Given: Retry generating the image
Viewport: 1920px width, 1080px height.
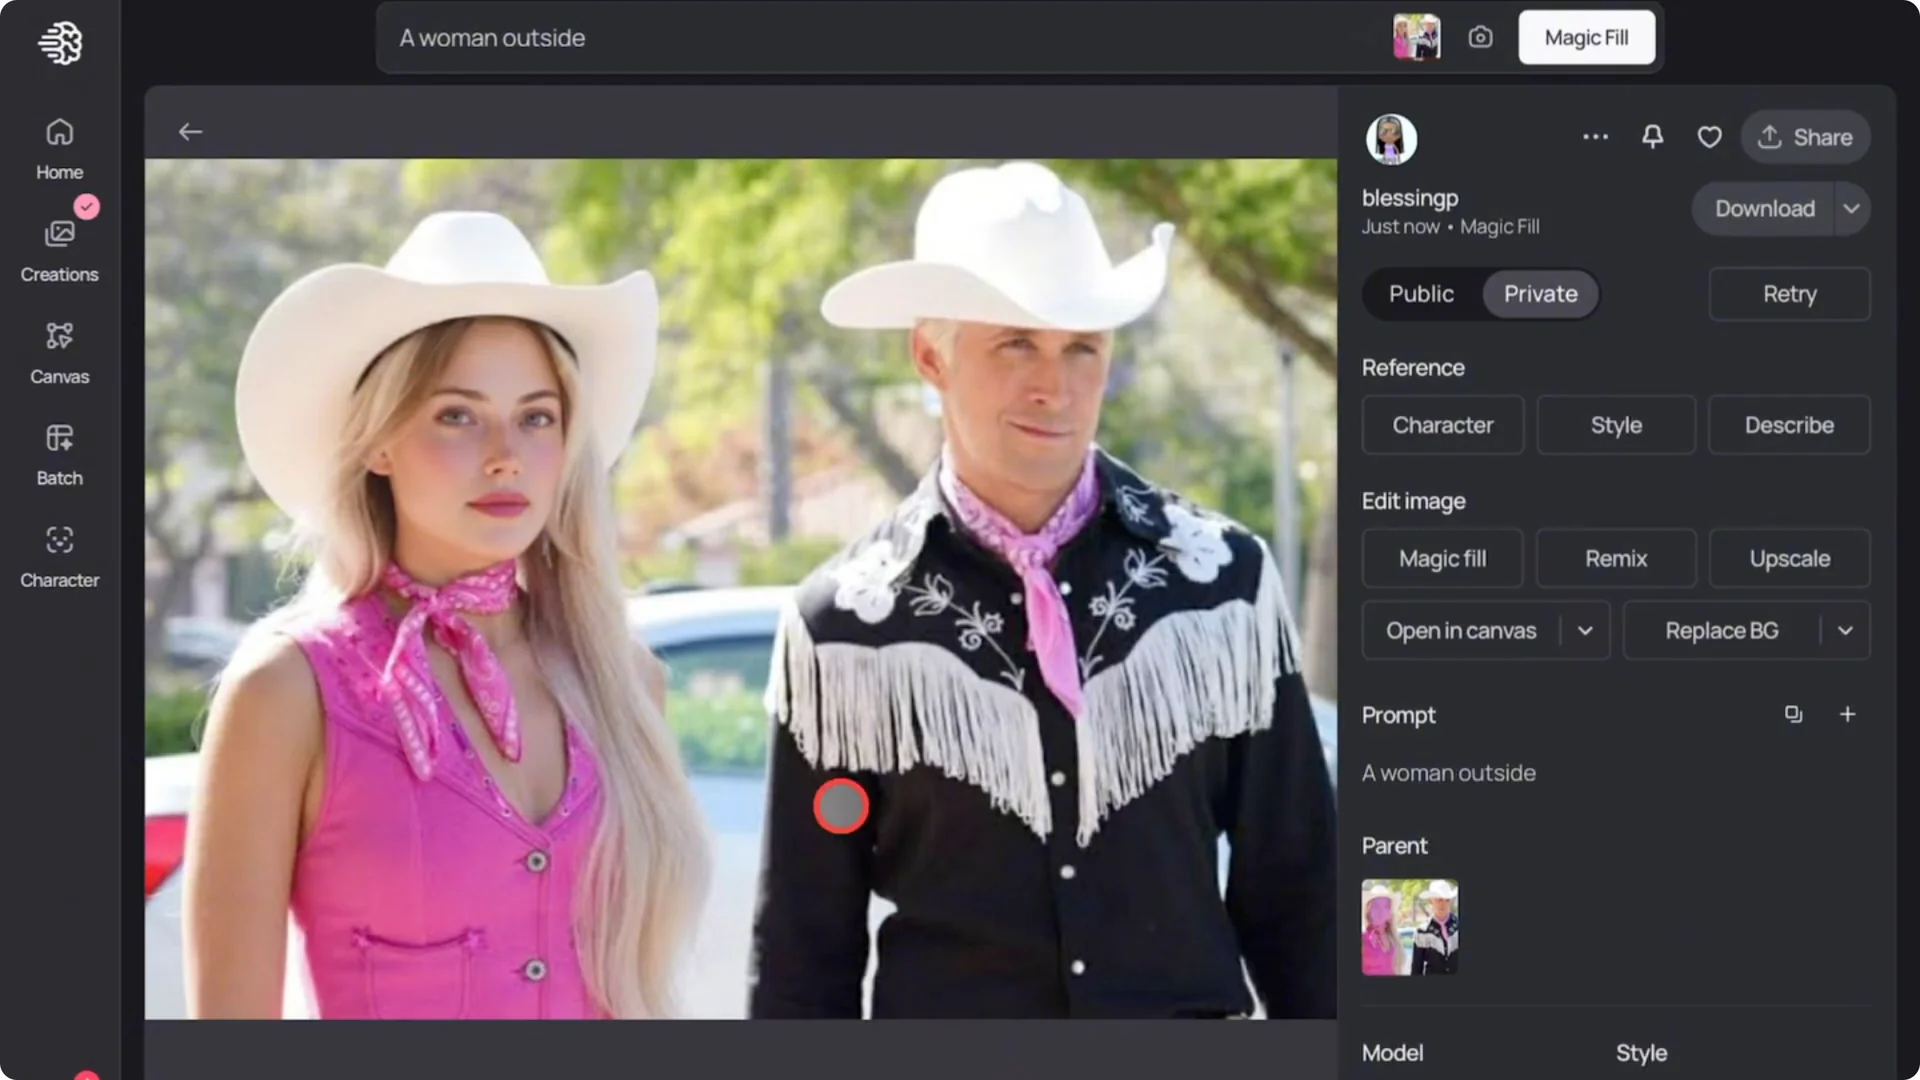Looking at the screenshot, I should 1789,293.
